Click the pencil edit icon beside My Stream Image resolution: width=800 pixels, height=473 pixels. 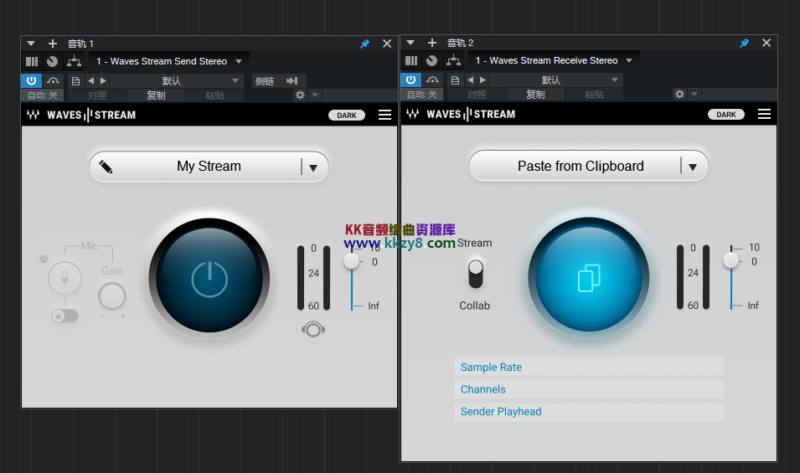[x=106, y=167]
